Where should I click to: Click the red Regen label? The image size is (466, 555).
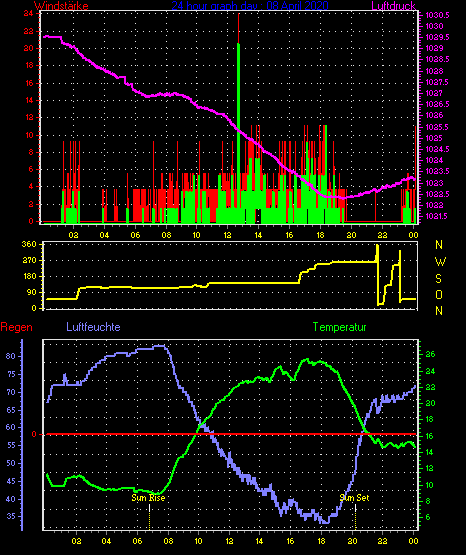pos(16,327)
